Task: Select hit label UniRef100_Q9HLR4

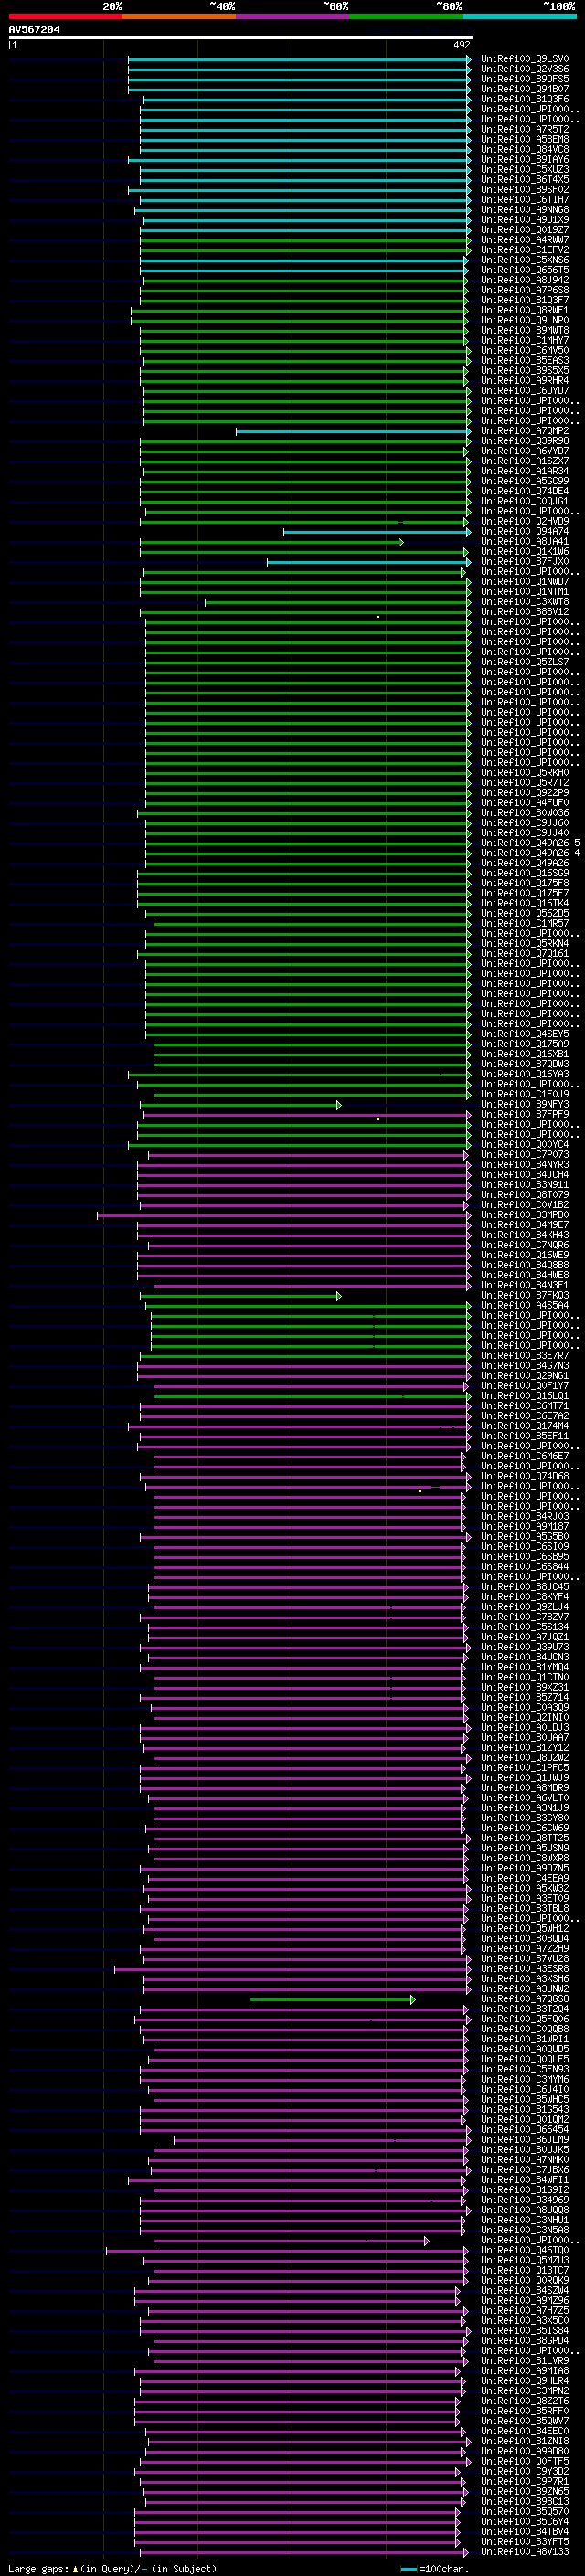Action: 525,2381
